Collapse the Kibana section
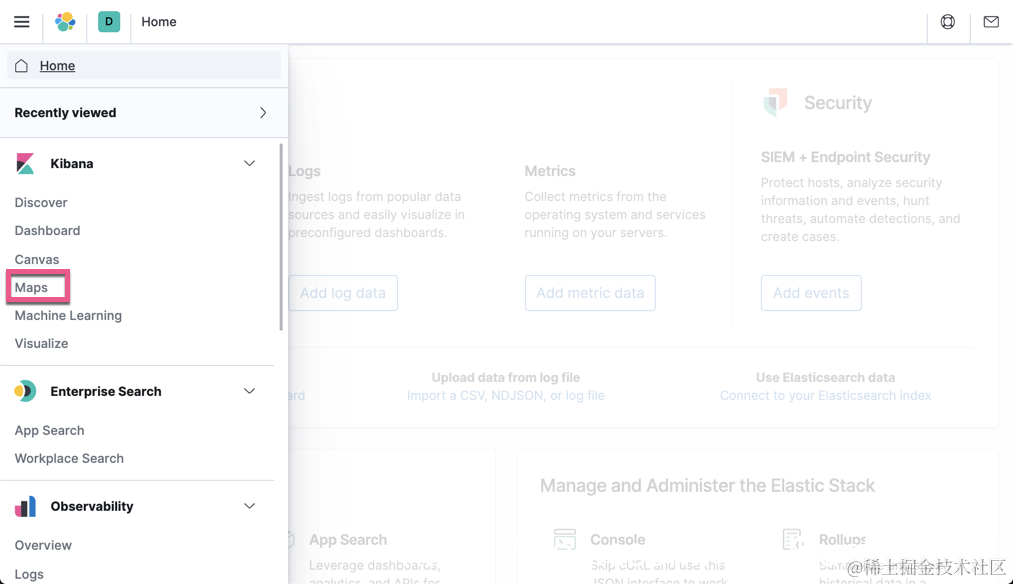The height and width of the screenshot is (584, 1013). click(x=249, y=163)
